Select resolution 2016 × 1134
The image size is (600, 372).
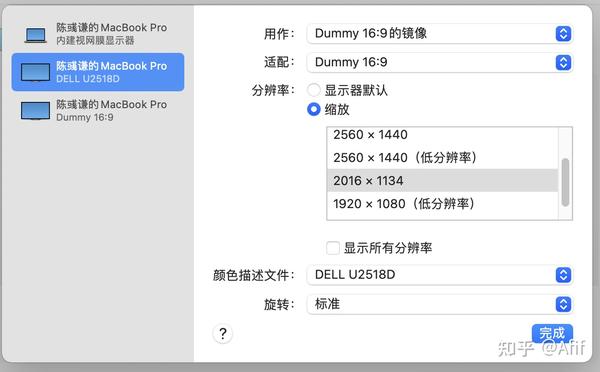pos(443,180)
